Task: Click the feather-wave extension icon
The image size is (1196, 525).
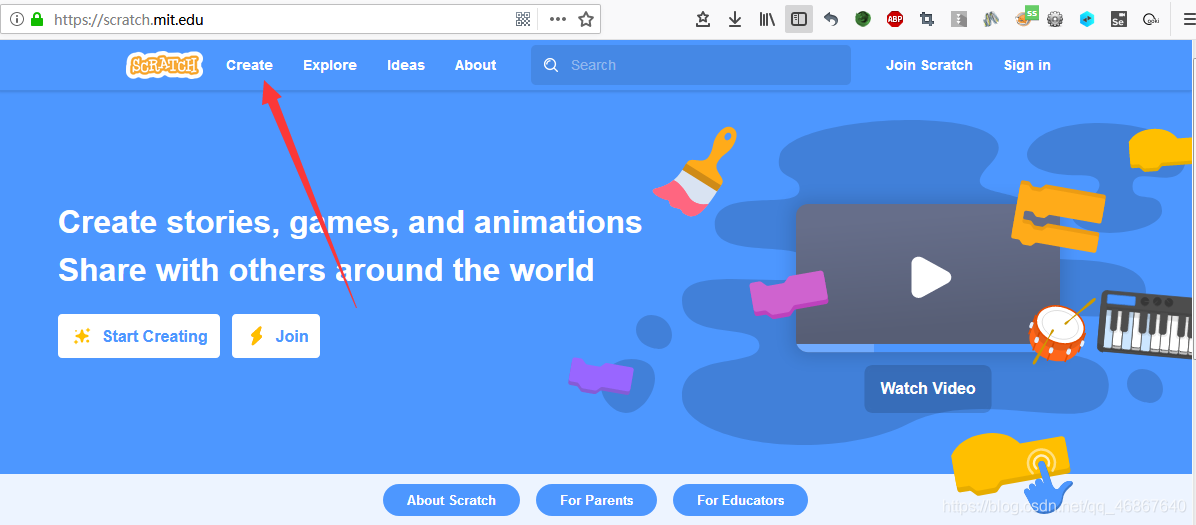Action: pyautogui.click(x=991, y=20)
